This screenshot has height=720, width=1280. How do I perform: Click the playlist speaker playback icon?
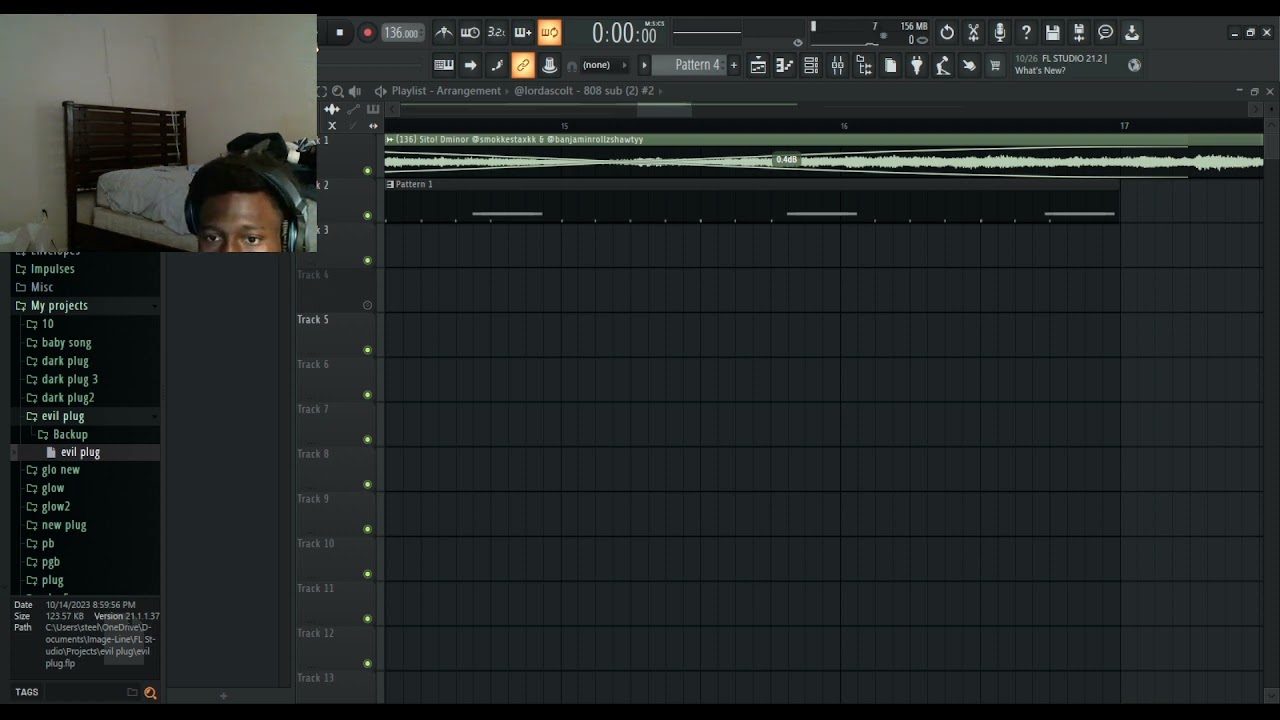(x=354, y=91)
